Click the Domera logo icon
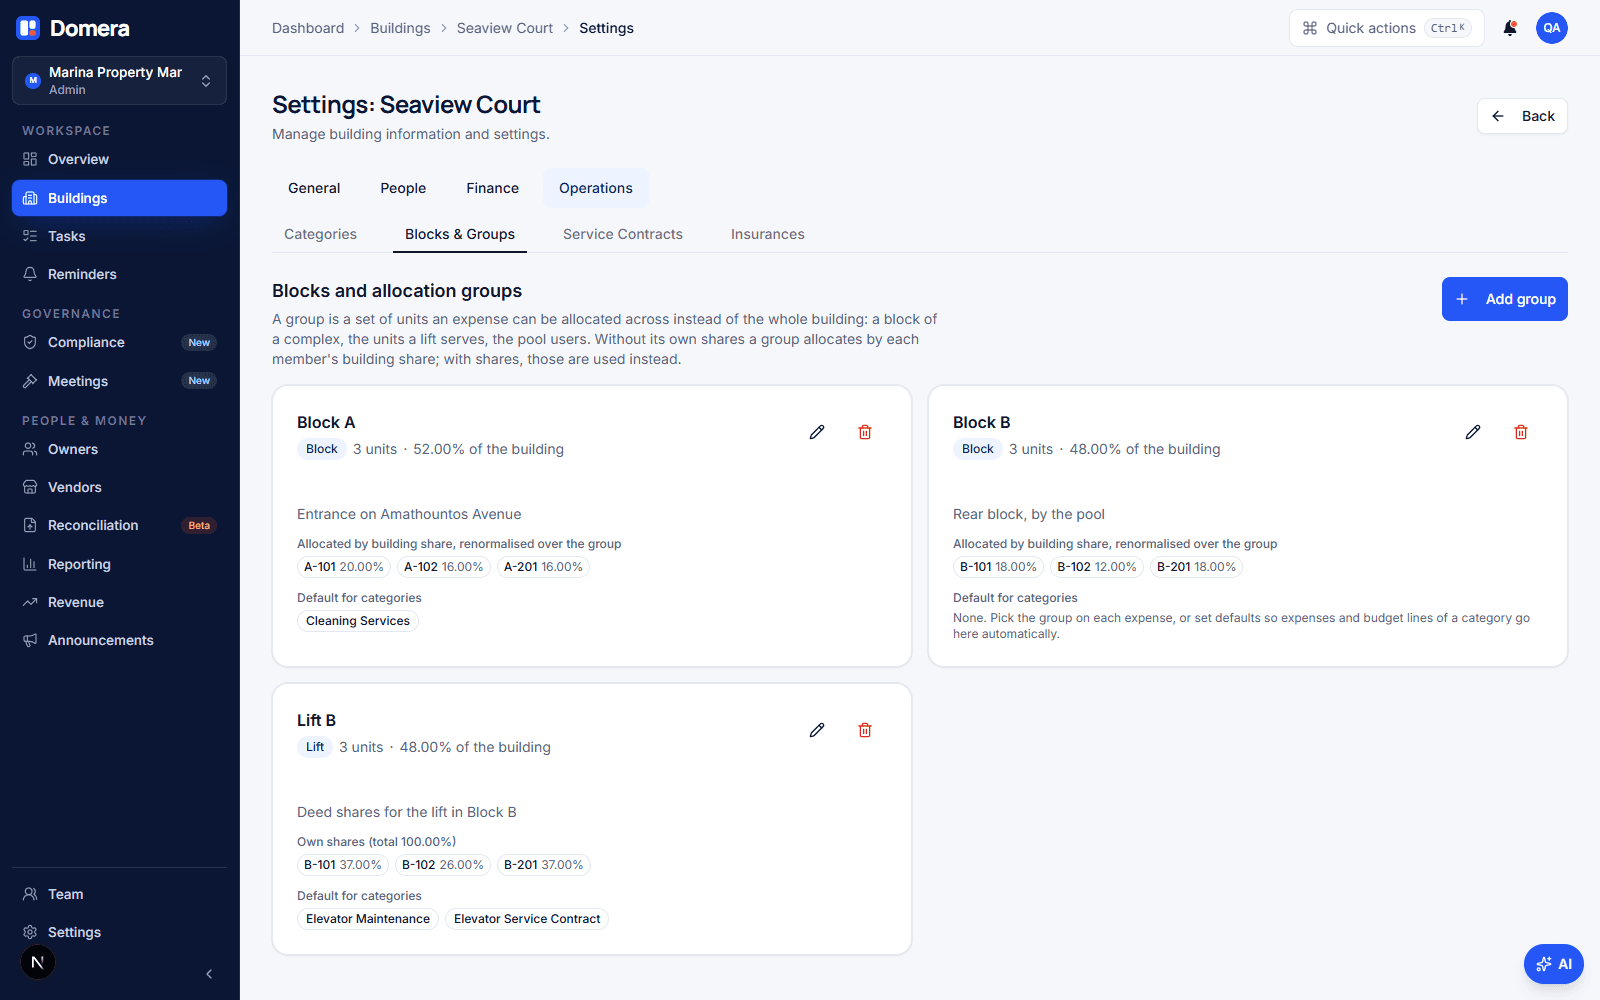The width and height of the screenshot is (1600, 1000). tap(28, 28)
